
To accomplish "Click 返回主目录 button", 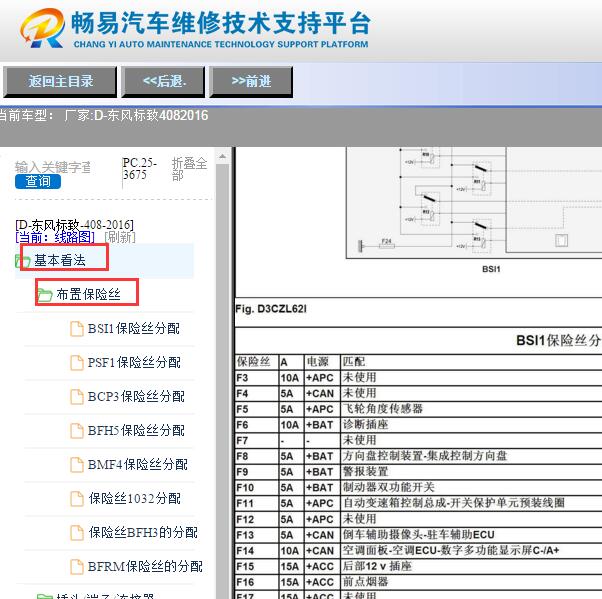I will (x=60, y=81).
